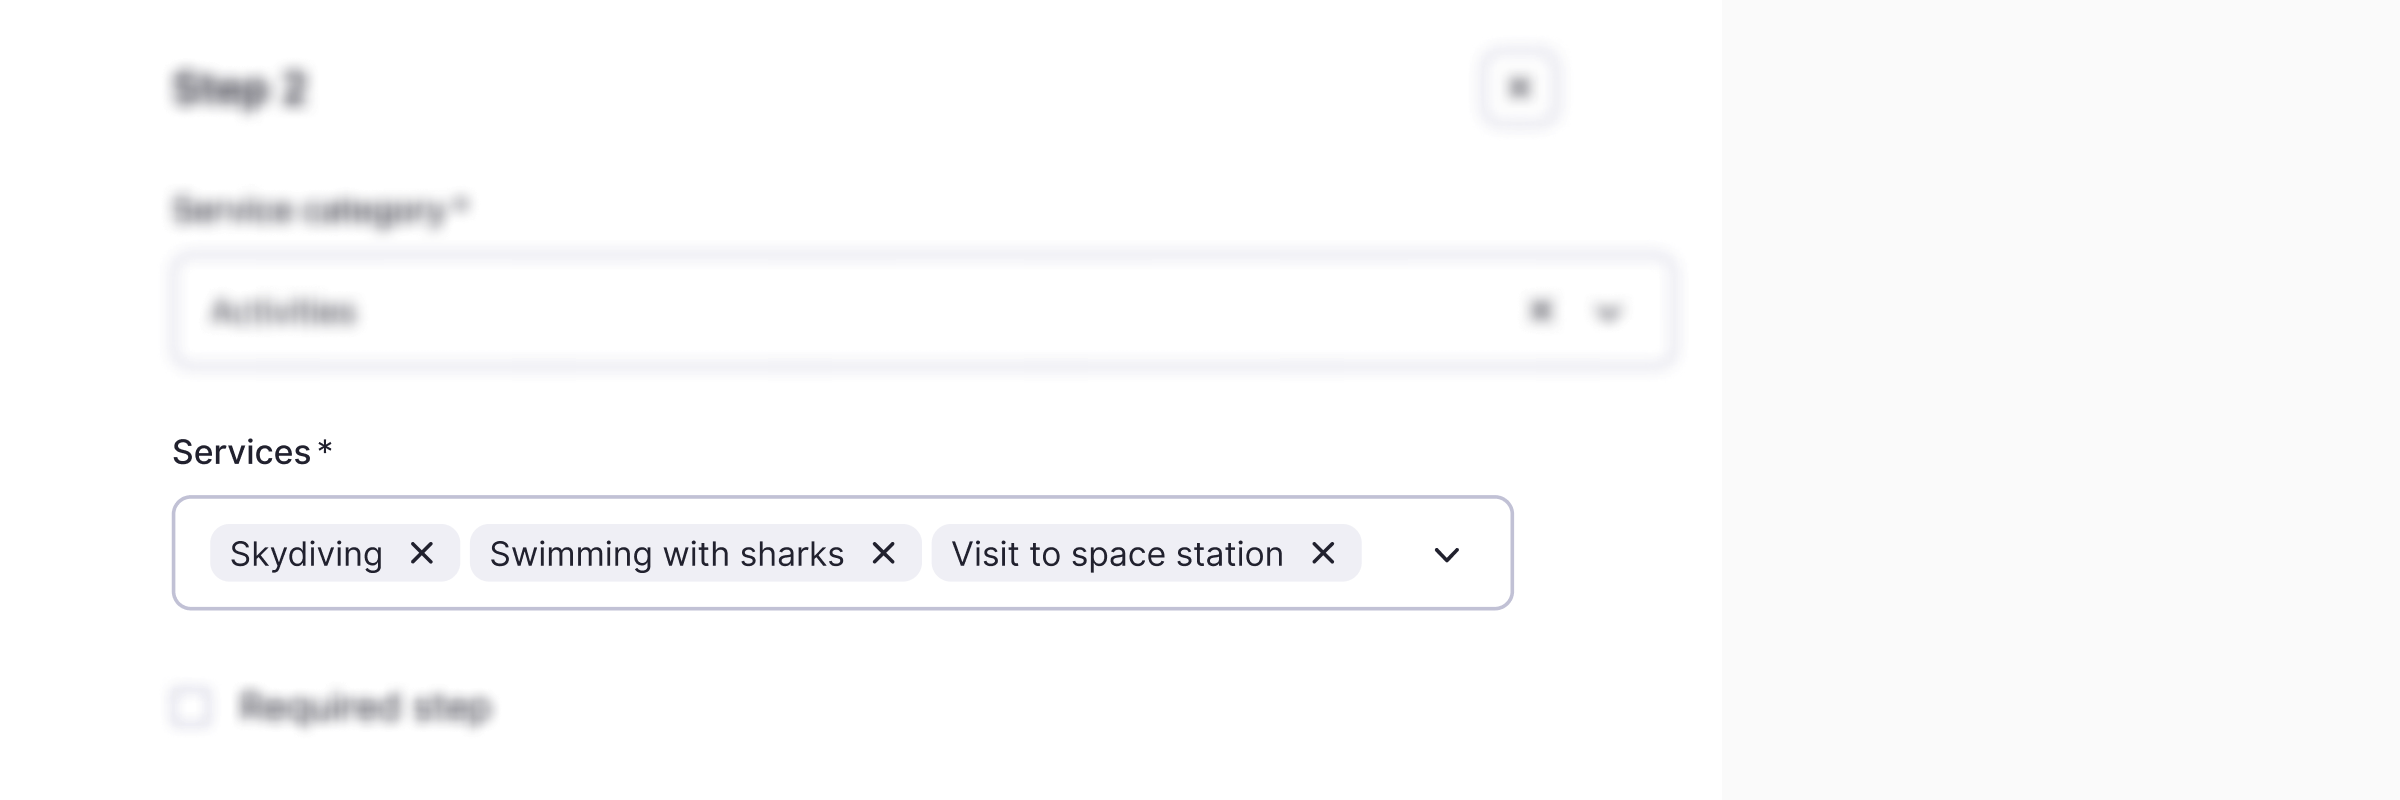Select the Visit to space station label
The width and height of the screenshot is (2400, 800).
tap(1117, 554)
